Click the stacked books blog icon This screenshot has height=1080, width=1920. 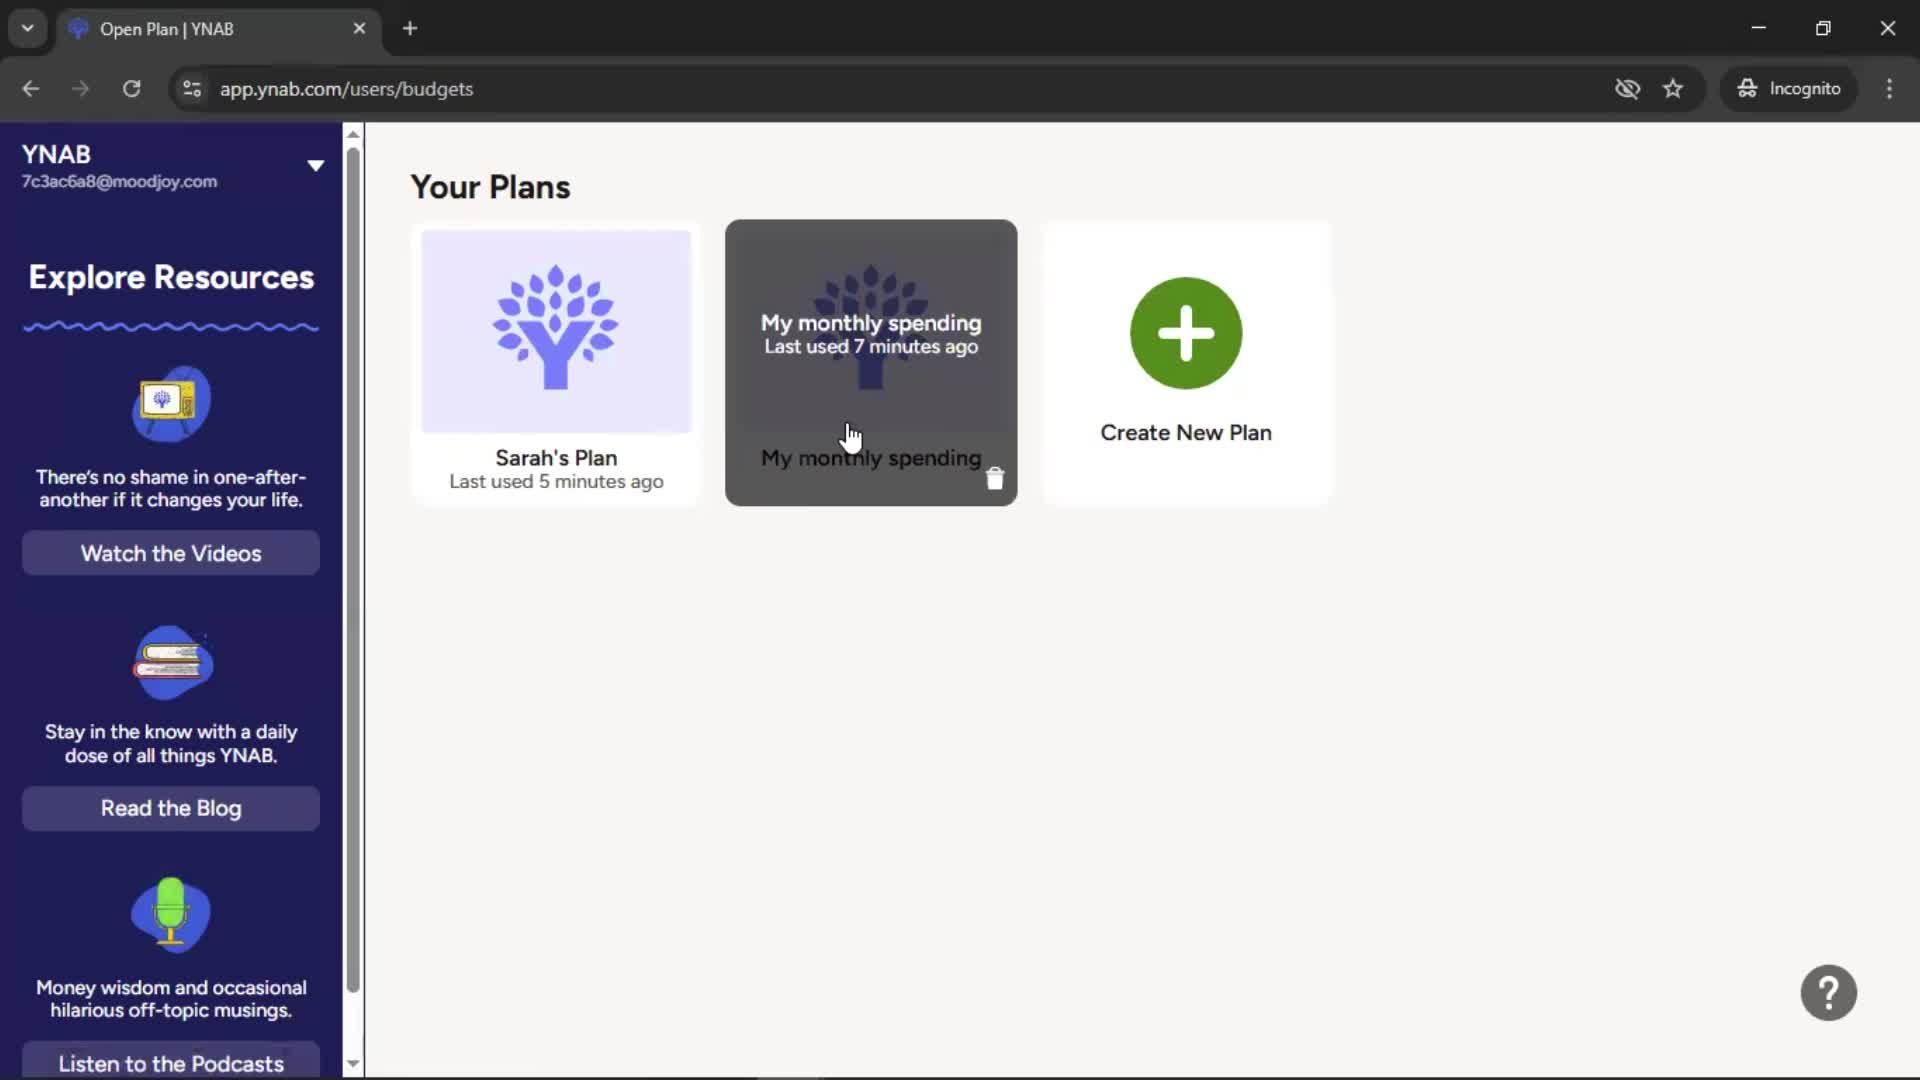(x=172, y=662)
